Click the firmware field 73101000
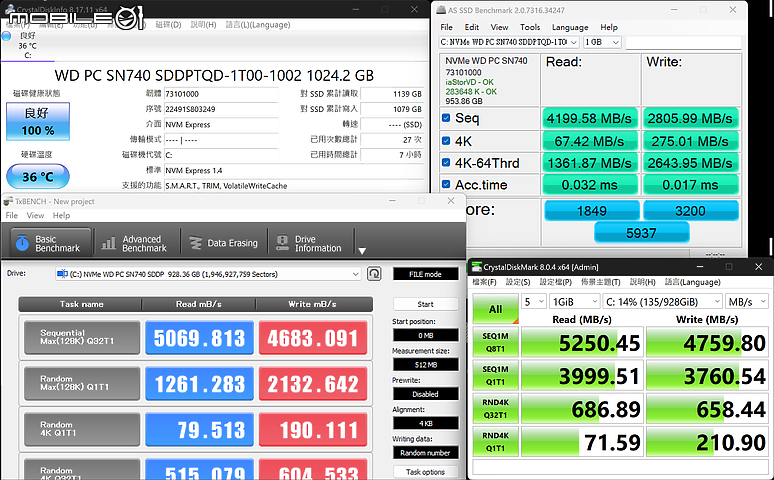Viewport: 774px width, 480px height. pyautogui.click(x=221, y=94)
